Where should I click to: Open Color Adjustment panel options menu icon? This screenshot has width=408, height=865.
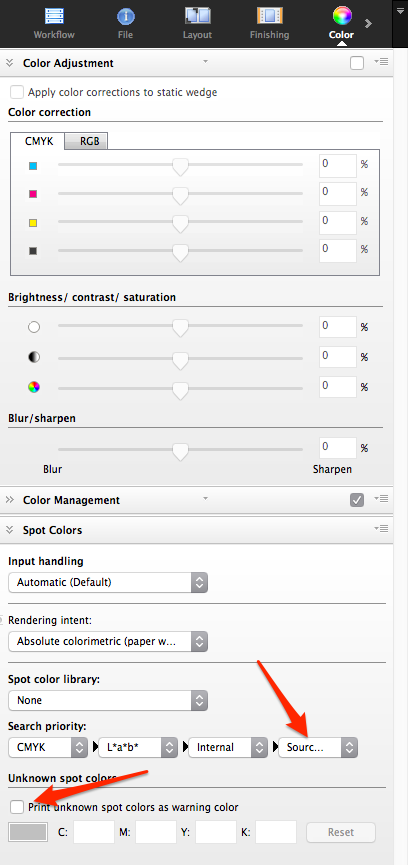tap(382, 62)
